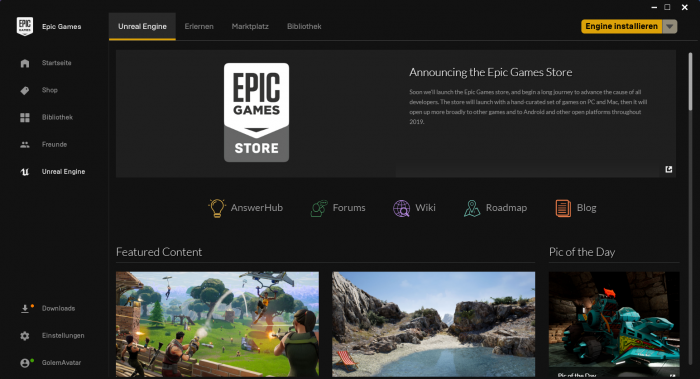Screen dimensions: 700x379
Task: Click the AnswerHub lightbulb icon
Action: point(217,208)
